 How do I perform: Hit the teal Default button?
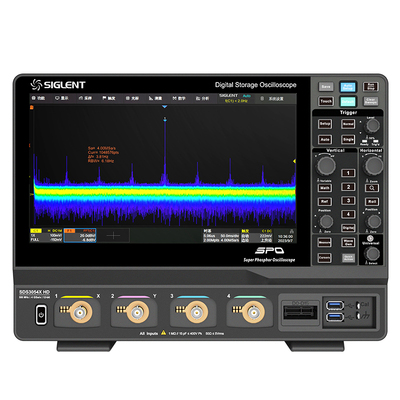[x=348, y=101]
